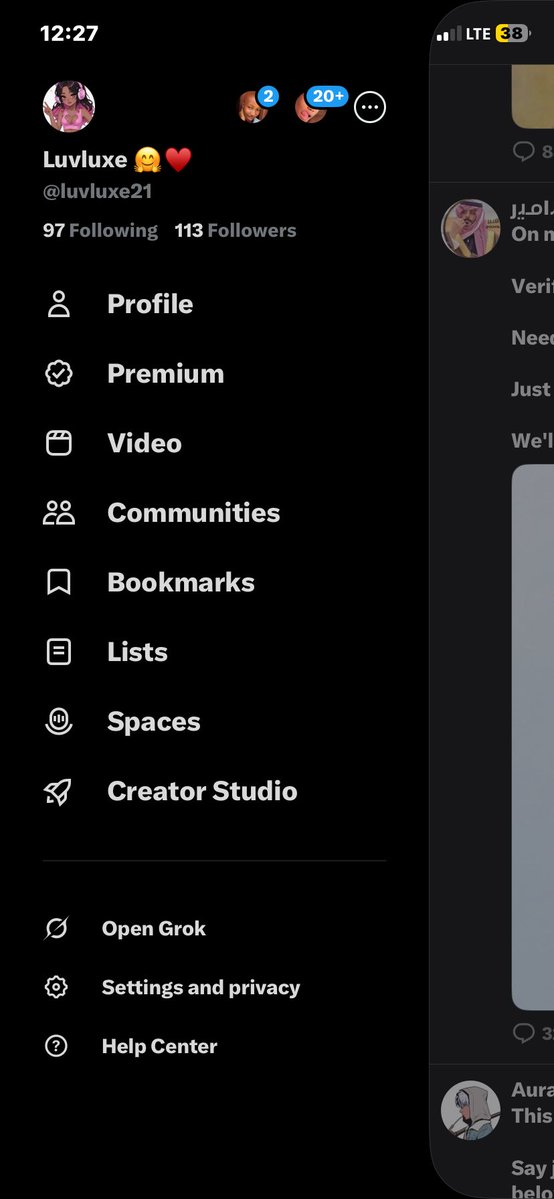View the 113 Followers list
Image resolution: width=554 pixels, height=1199 pixels.
coord(235,230)
